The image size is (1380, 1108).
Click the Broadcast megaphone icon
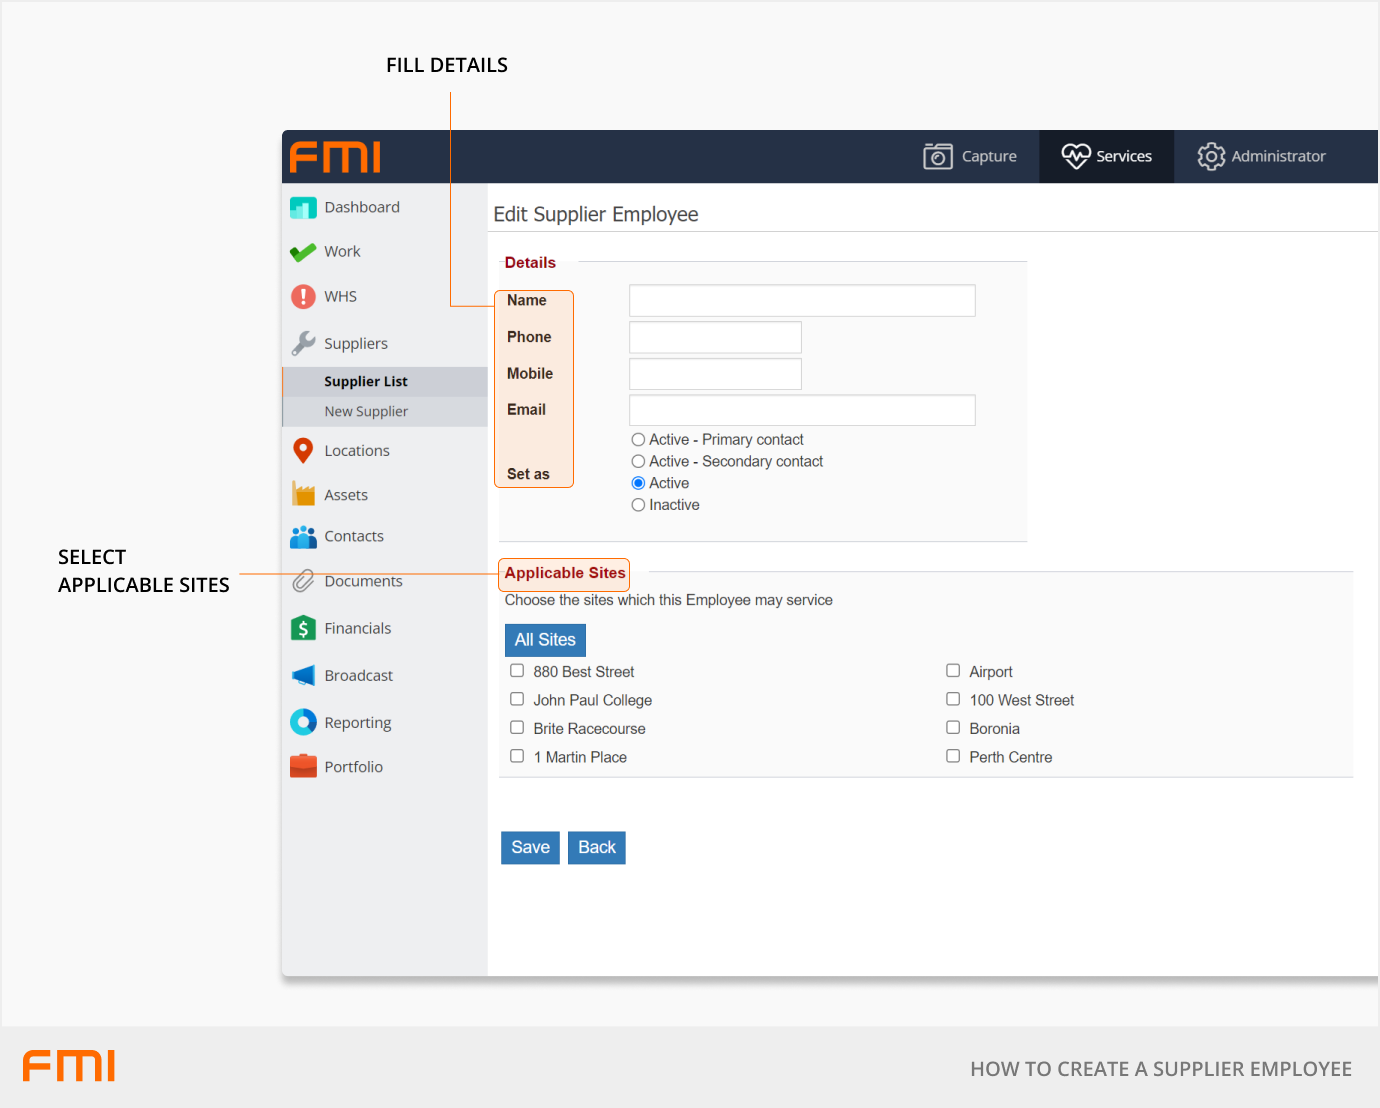click(x=303, y=676)
